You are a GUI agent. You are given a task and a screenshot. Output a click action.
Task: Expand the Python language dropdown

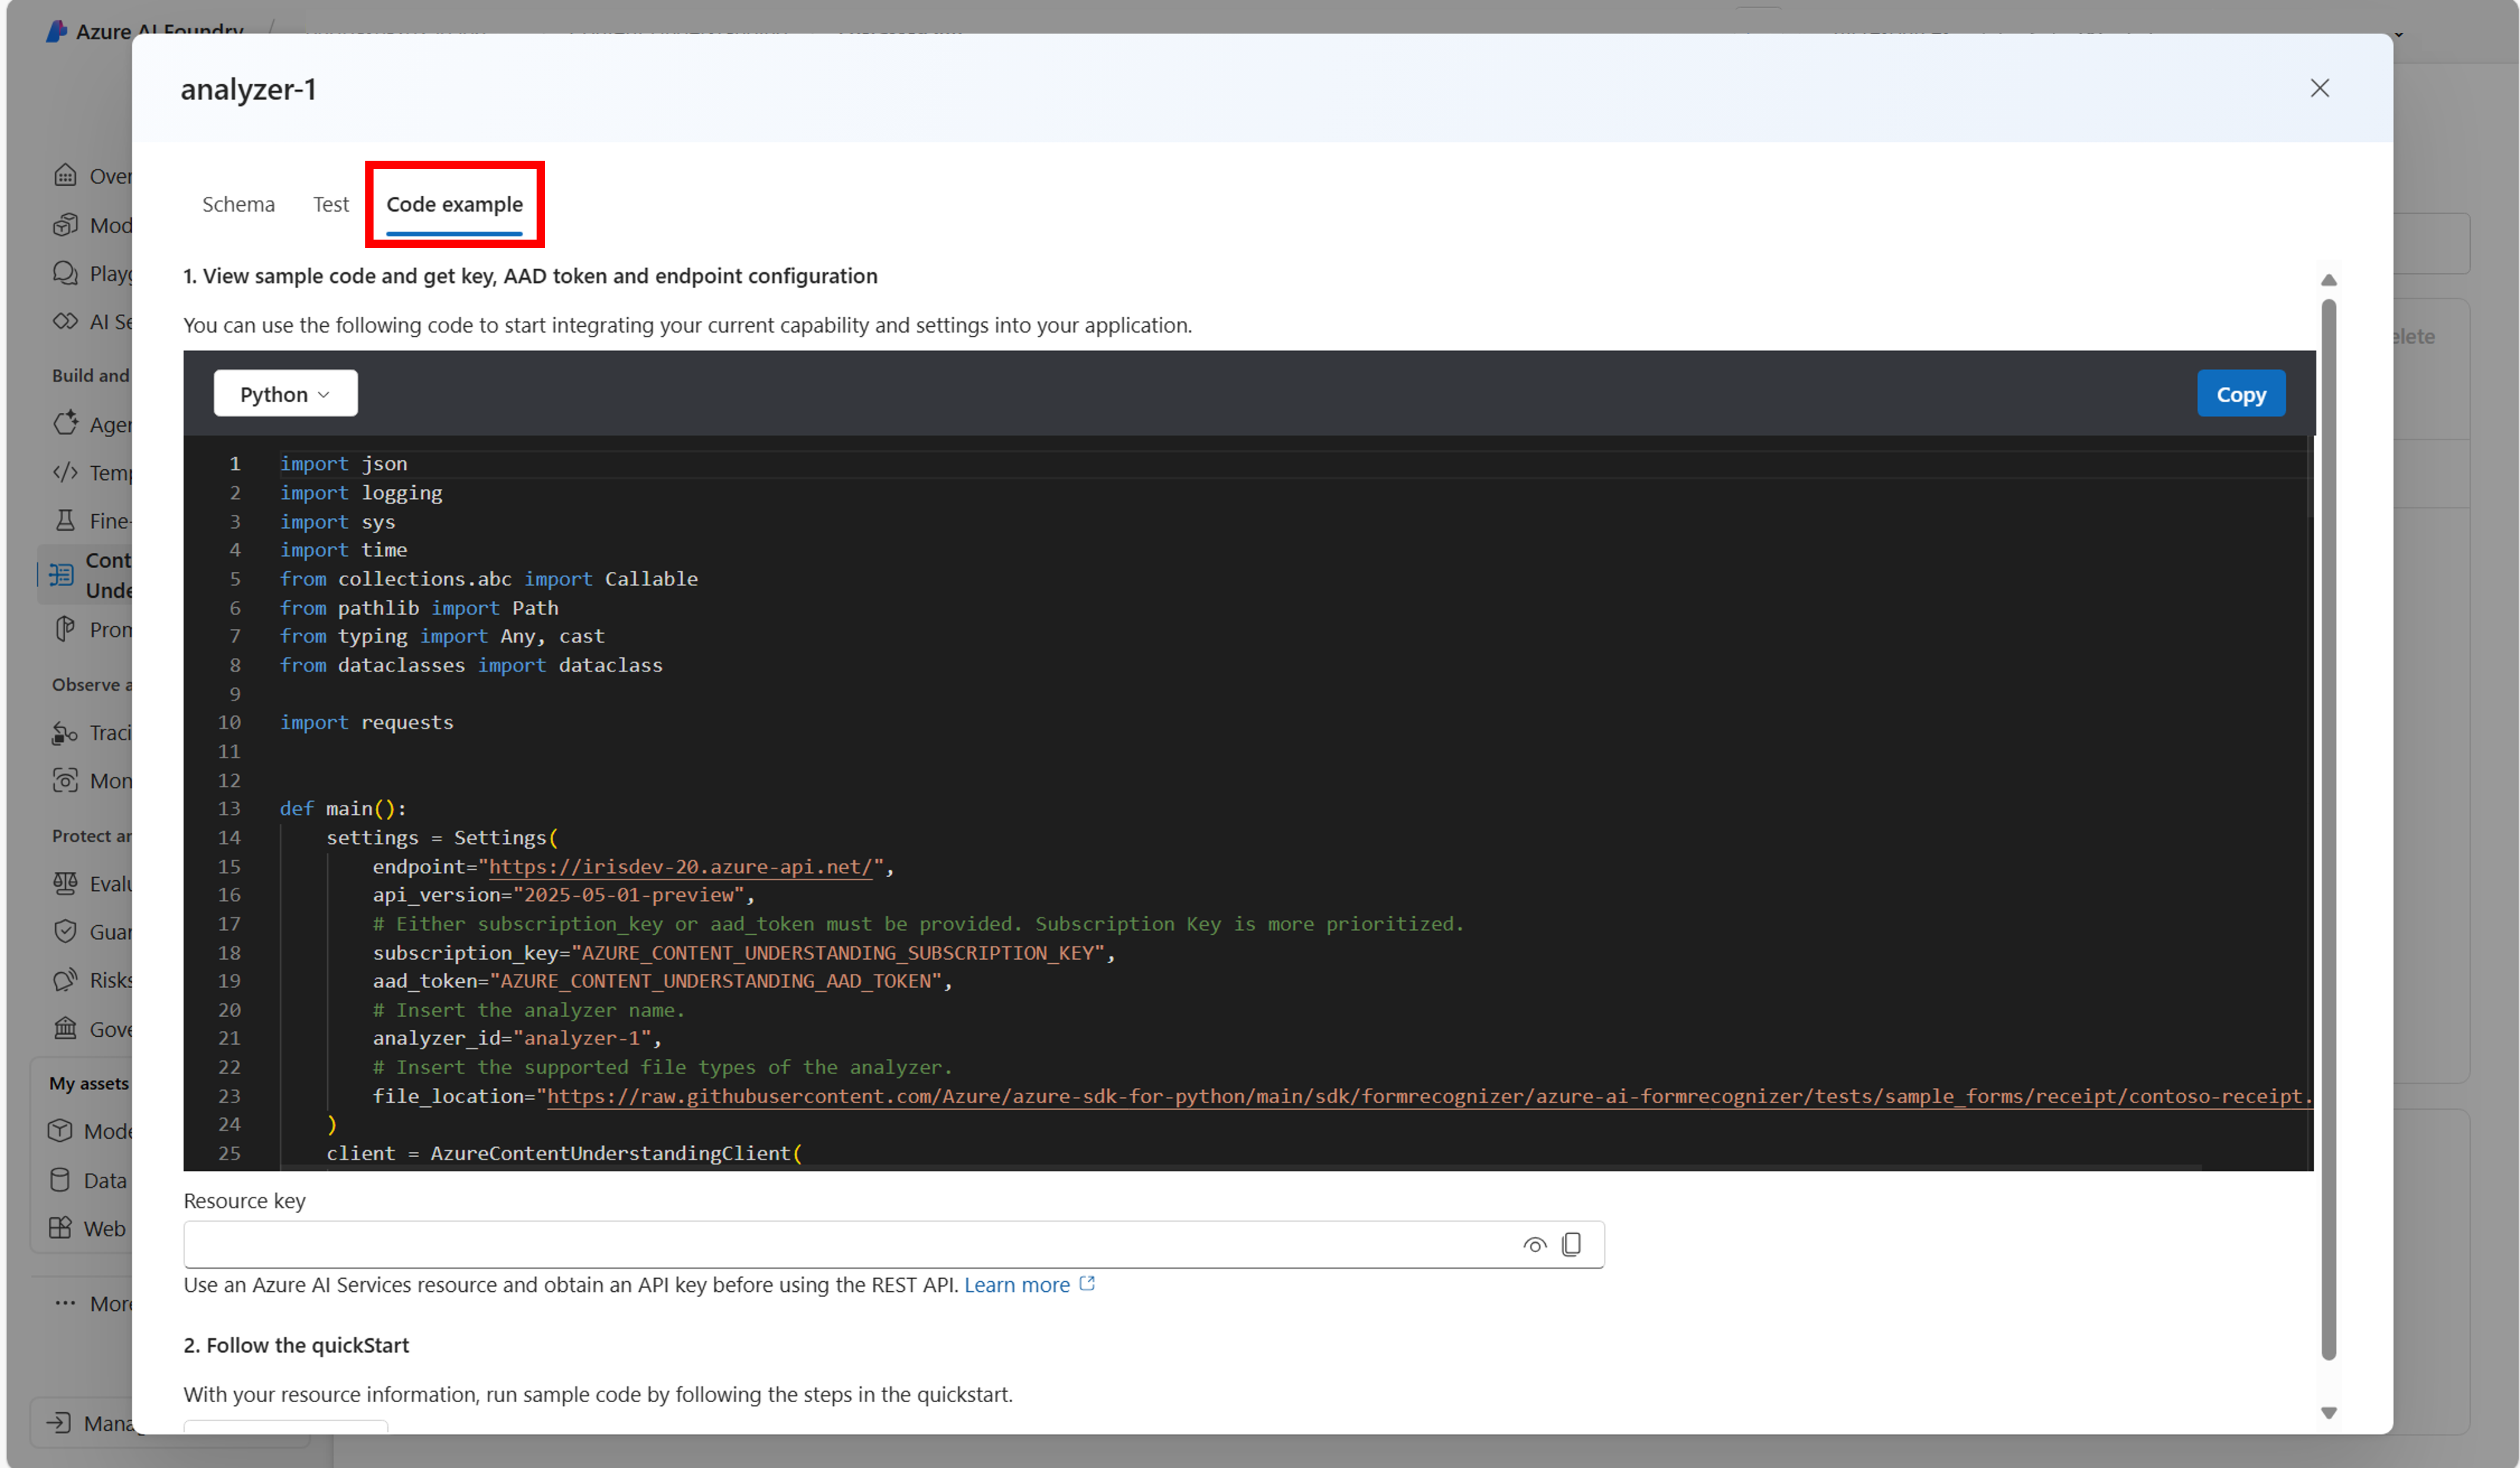[285, 394]
